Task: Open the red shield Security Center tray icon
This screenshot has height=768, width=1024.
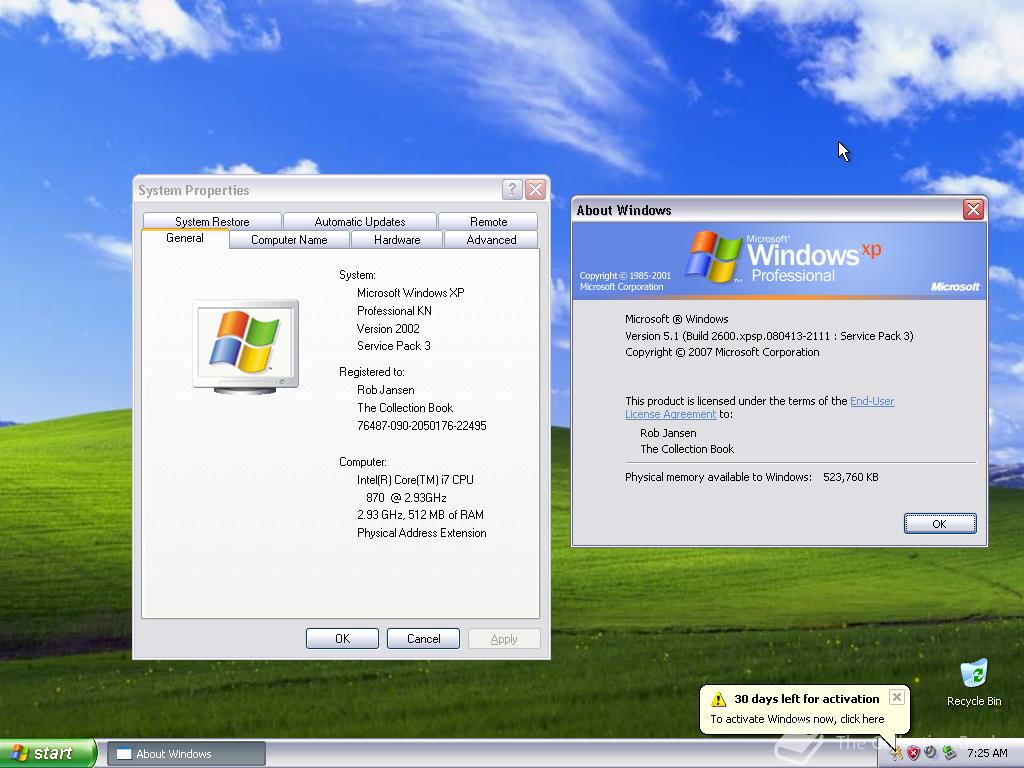Action: [913, 754]
